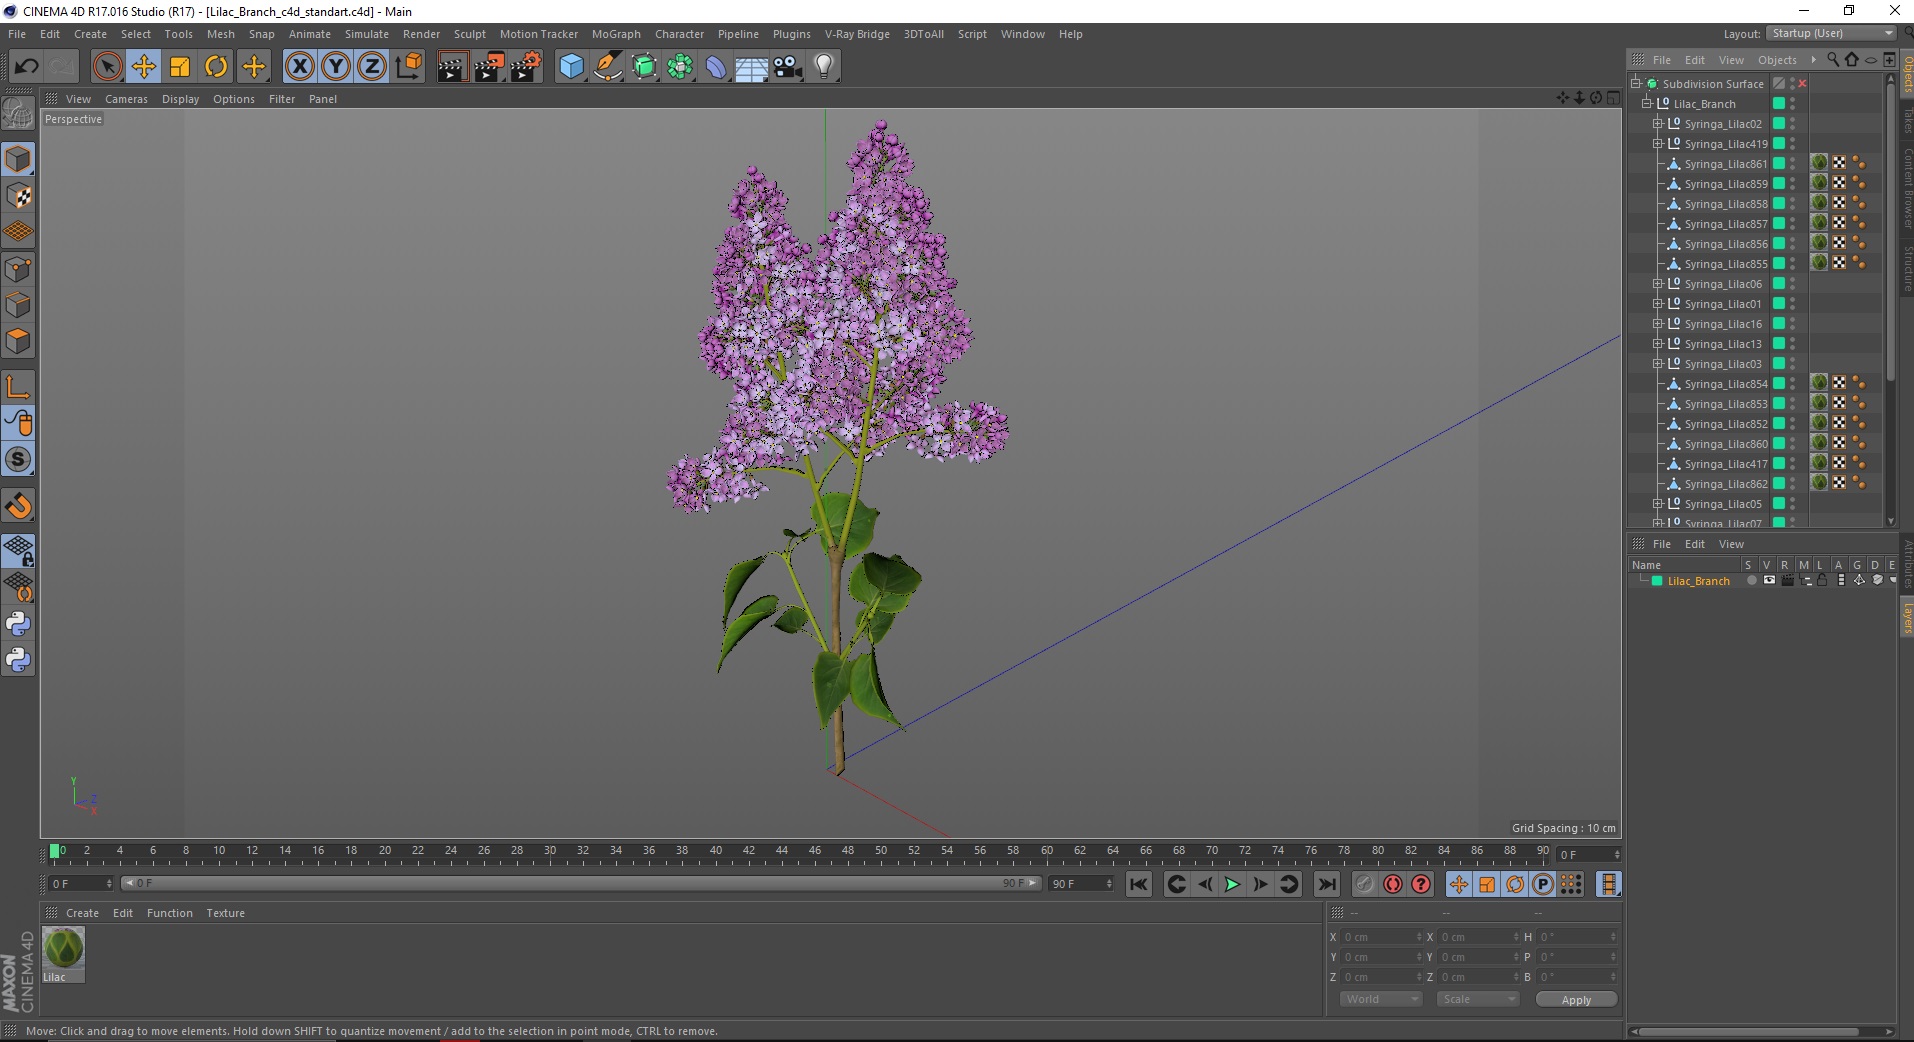
Task: Open the spline Pen tool
Action: click(x=607, y=67)
